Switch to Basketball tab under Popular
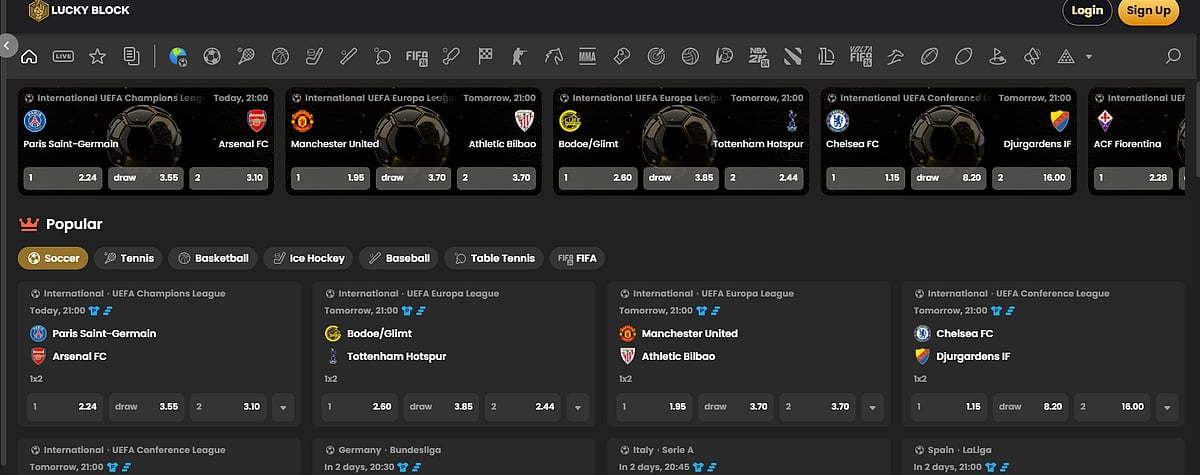Image resolution: width=1200 pixels, height=475 pixels. 212,258
